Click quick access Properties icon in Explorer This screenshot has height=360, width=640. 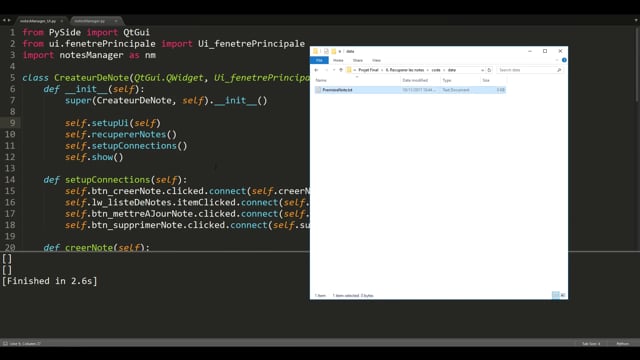coord(326,51)
